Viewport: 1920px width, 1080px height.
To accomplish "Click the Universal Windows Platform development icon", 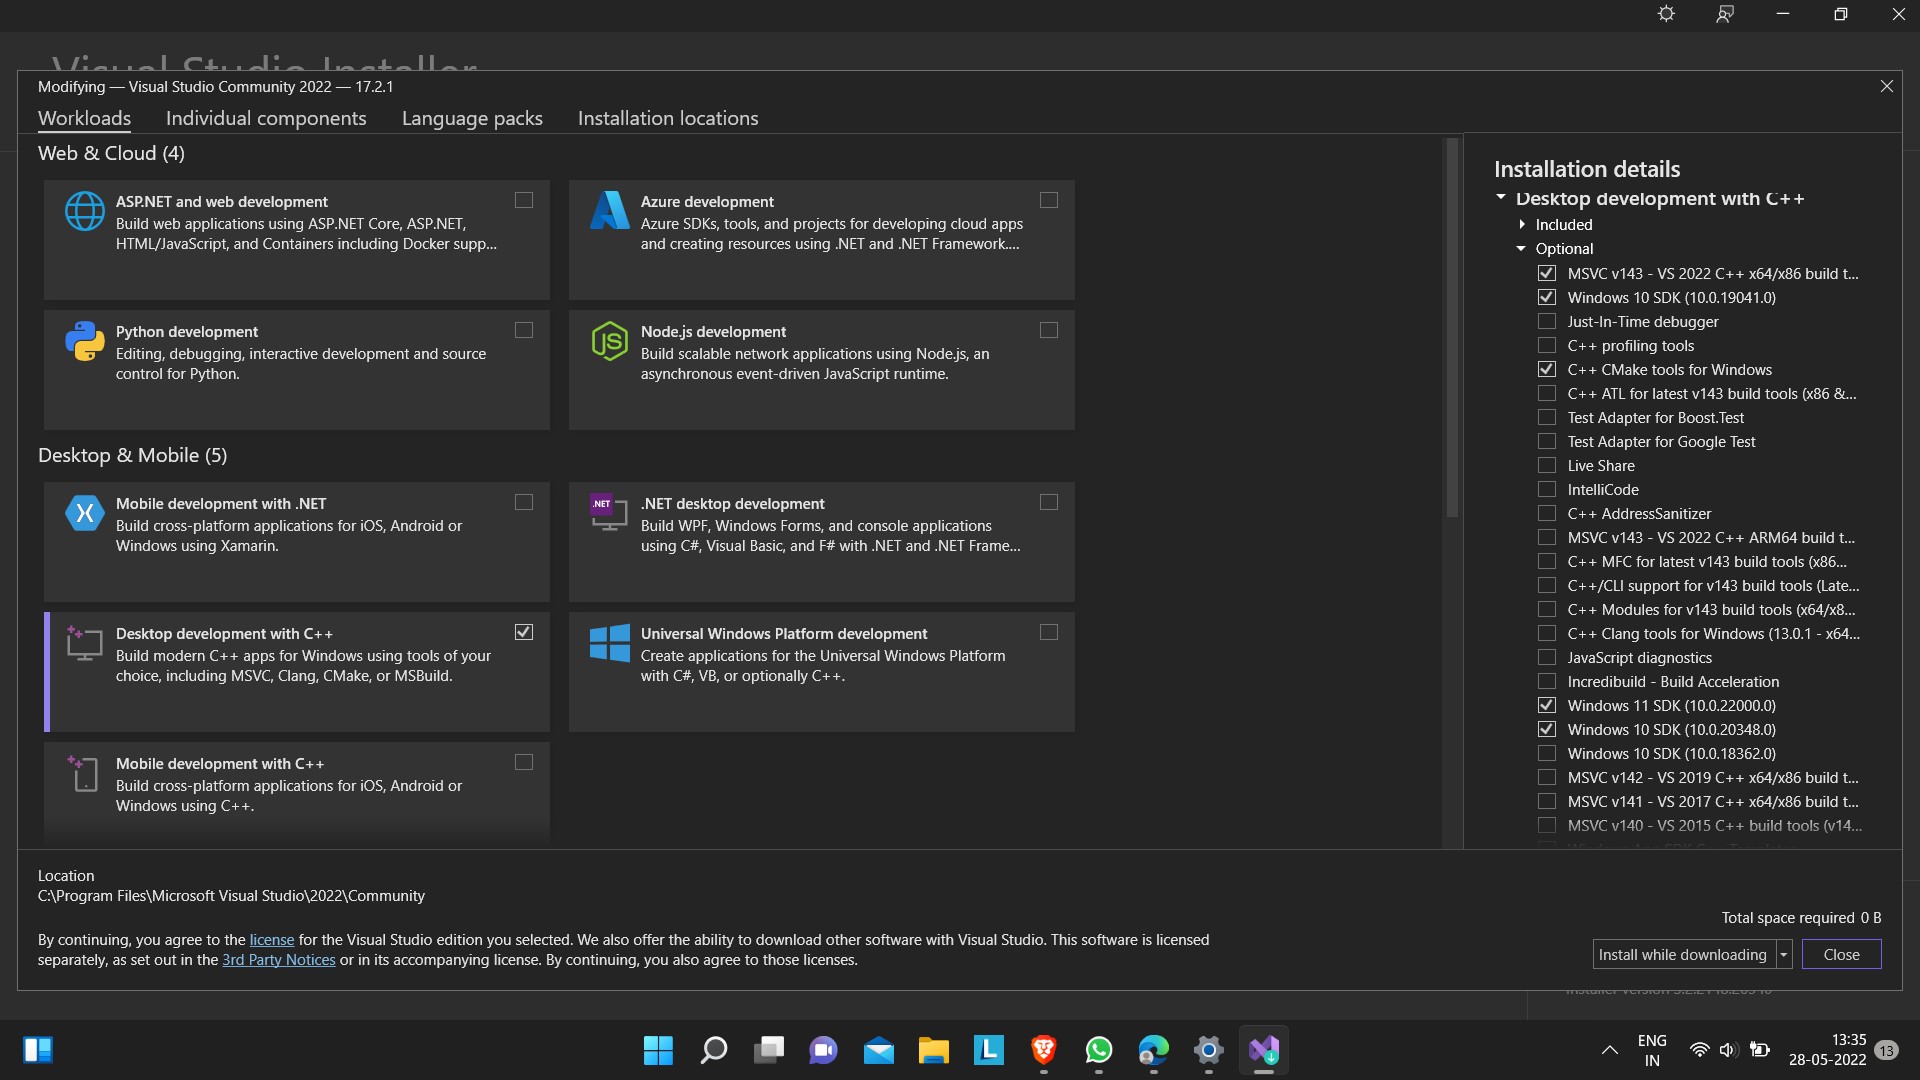I will tap(610, 643).
